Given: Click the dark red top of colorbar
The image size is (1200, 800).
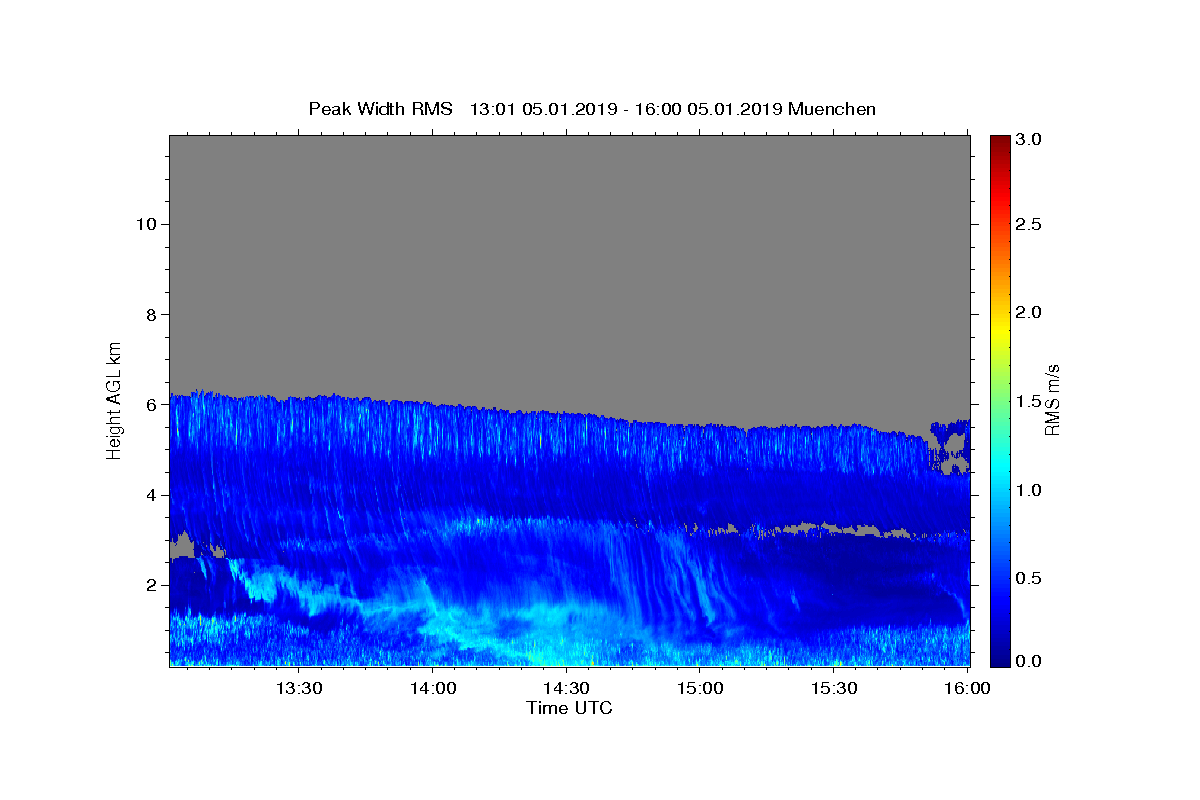Looking at the screenshot, I should [1000, 141].
